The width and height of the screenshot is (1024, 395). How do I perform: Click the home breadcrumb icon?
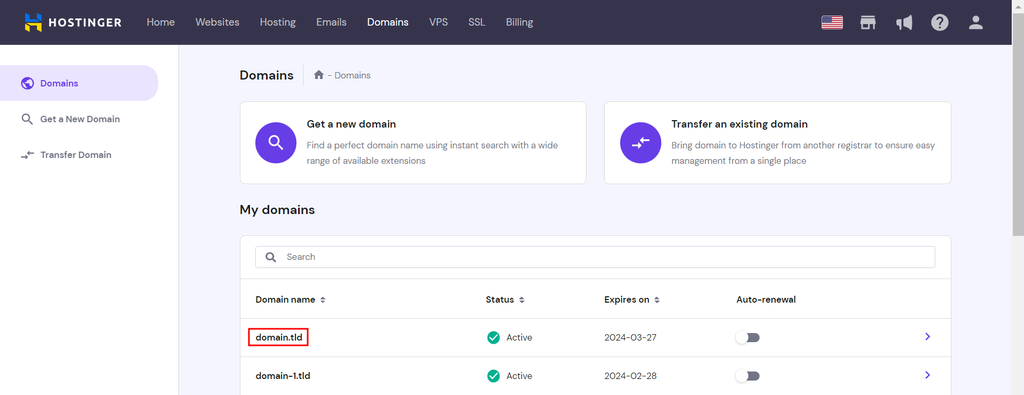coord(319,75)
